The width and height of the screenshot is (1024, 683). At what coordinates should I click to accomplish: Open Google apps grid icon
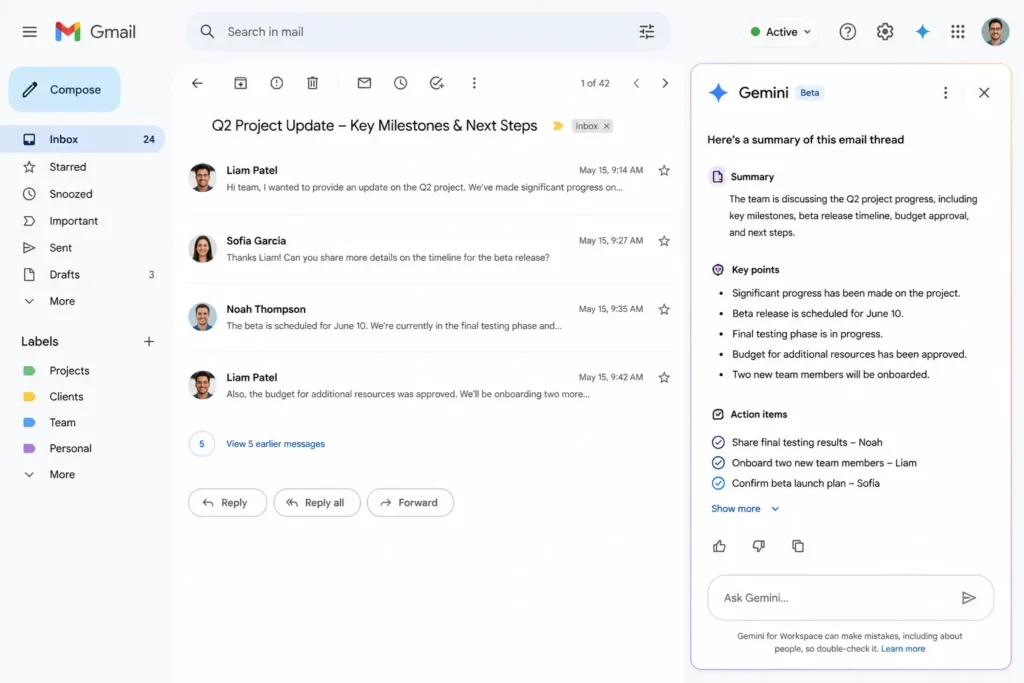point(957,31)
